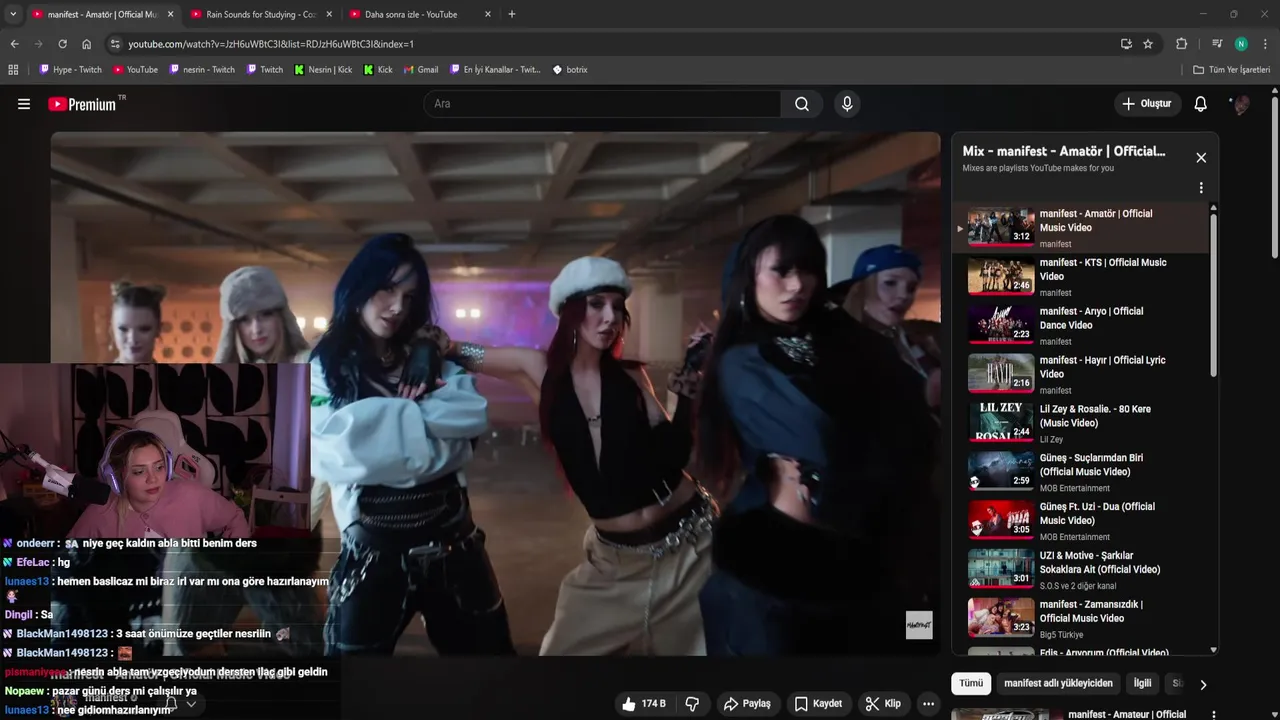
Task: Open the account avatar menu
Action: point(1241,104)
